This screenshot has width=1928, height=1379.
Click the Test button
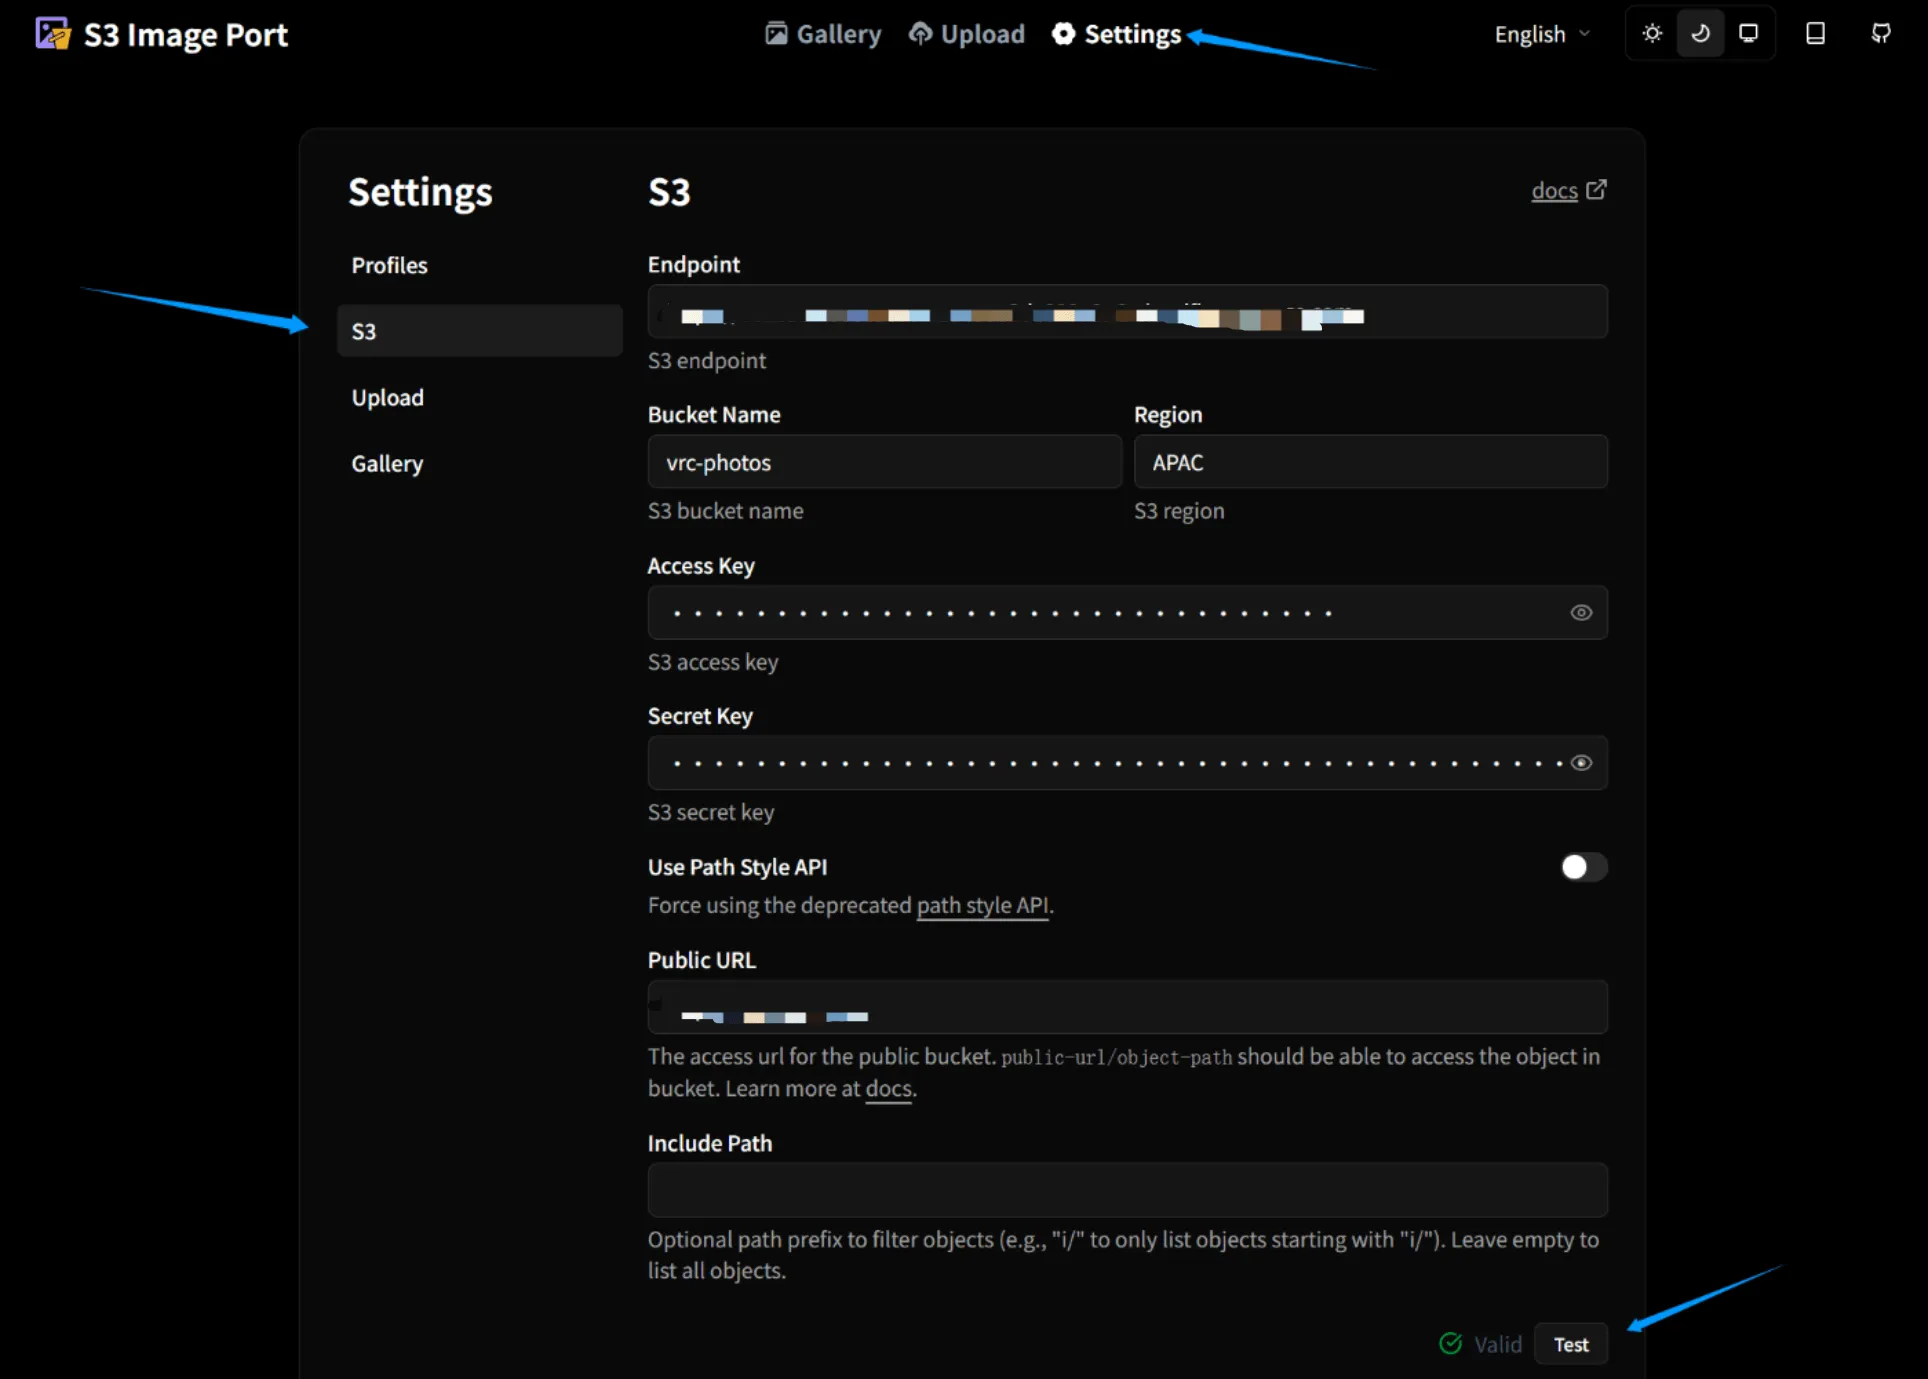[1571, 1345]
